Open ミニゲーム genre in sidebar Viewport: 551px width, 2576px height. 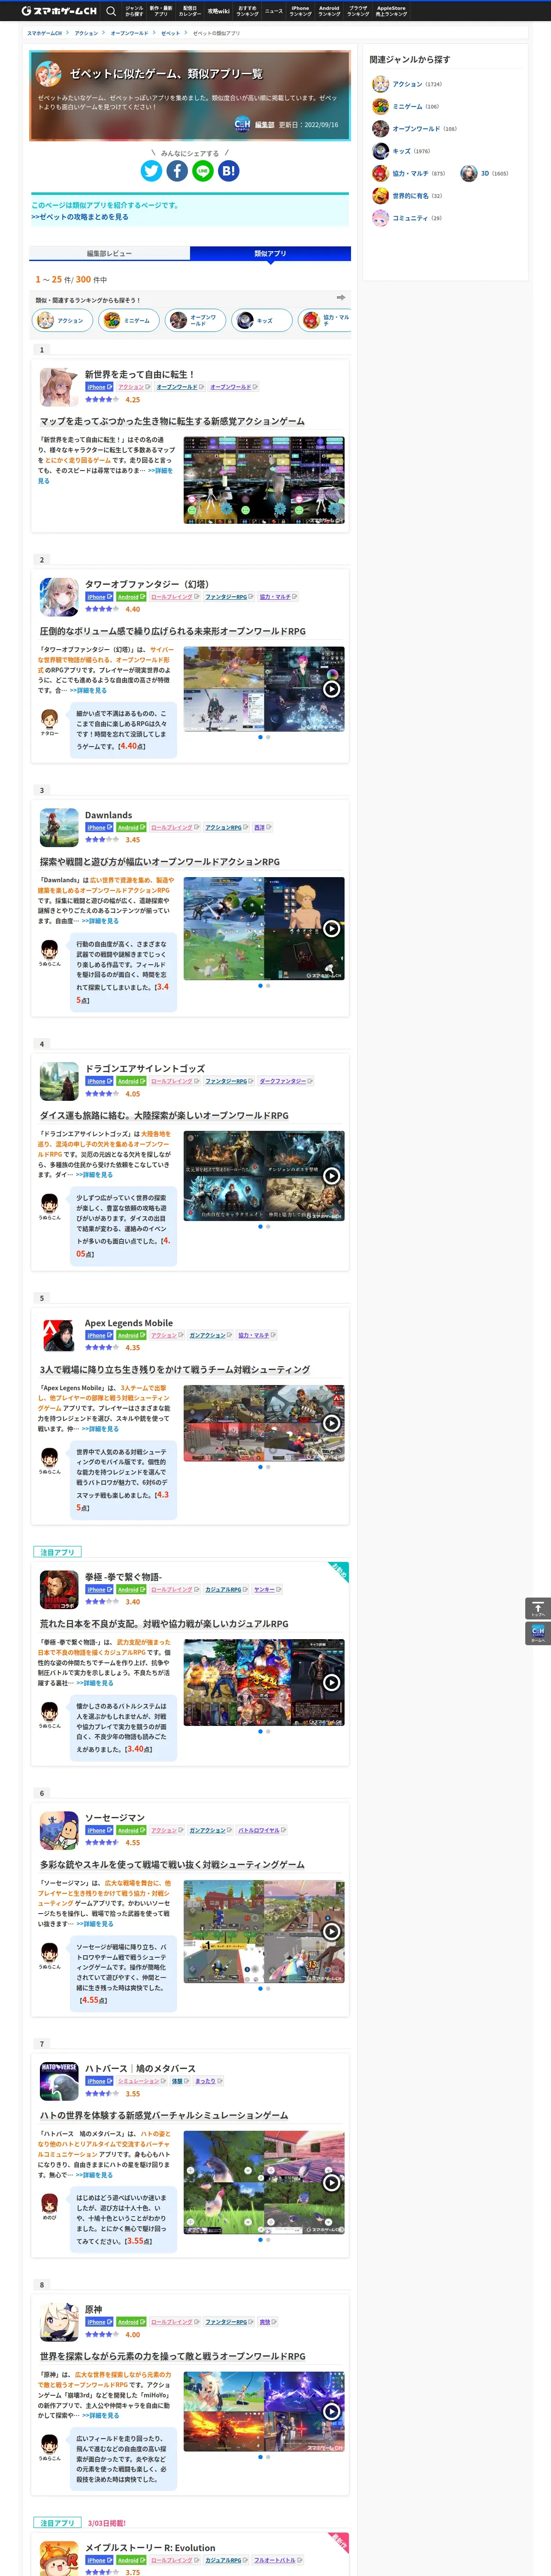(x=406, y=106)
